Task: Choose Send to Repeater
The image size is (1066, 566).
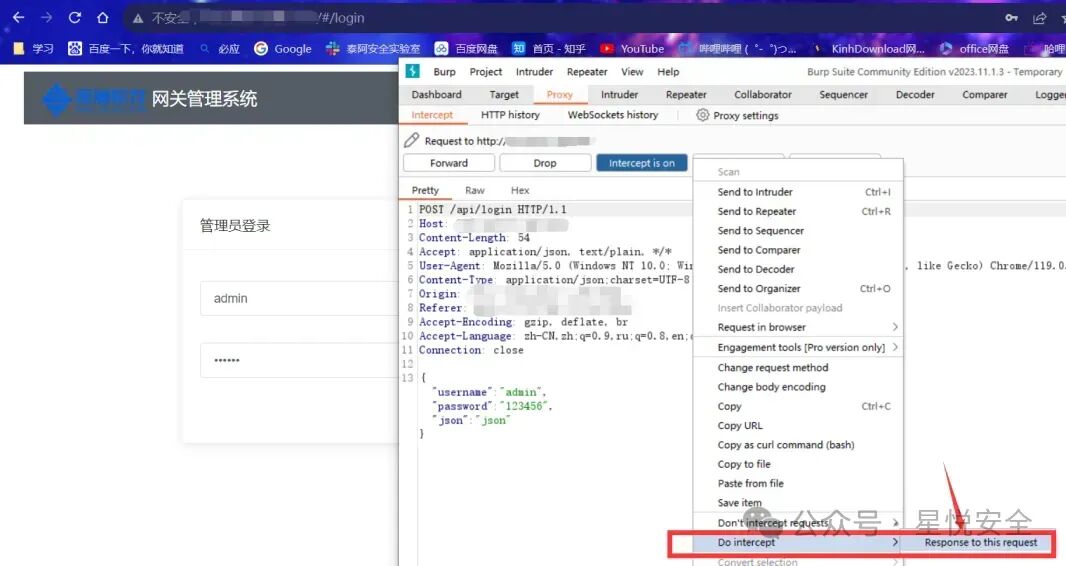Action: tap(798, 211)
